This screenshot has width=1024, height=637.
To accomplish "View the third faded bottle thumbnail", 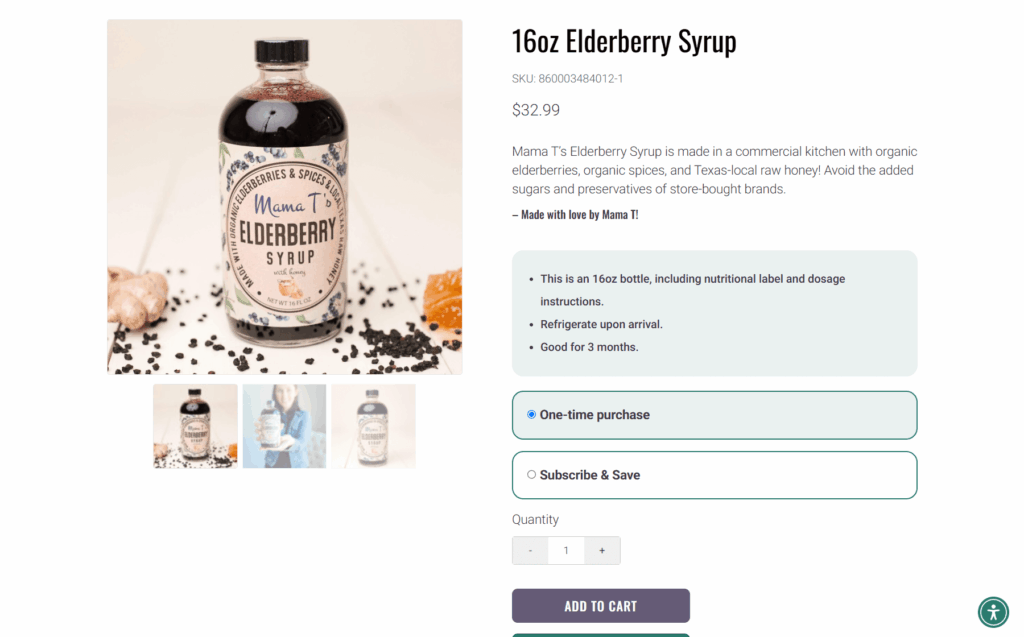I will click(x=373, y=426).
